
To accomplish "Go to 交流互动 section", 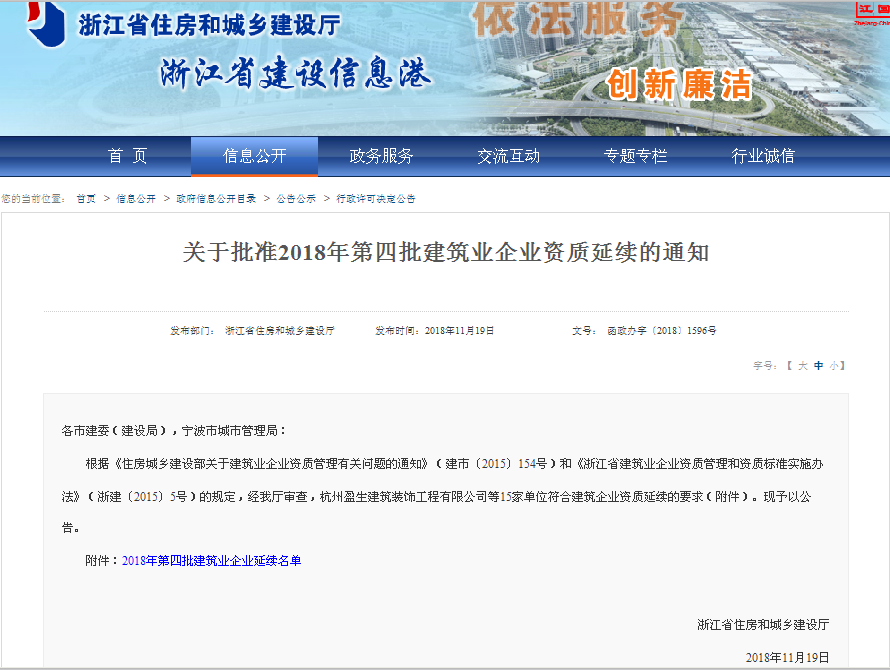I will (508, 156).
